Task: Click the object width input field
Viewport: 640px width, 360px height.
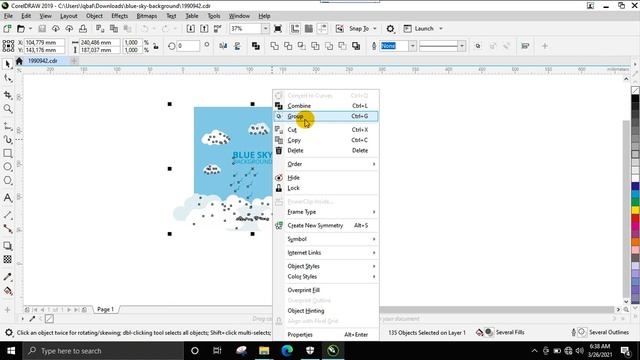Action: (x=100, y=42)
